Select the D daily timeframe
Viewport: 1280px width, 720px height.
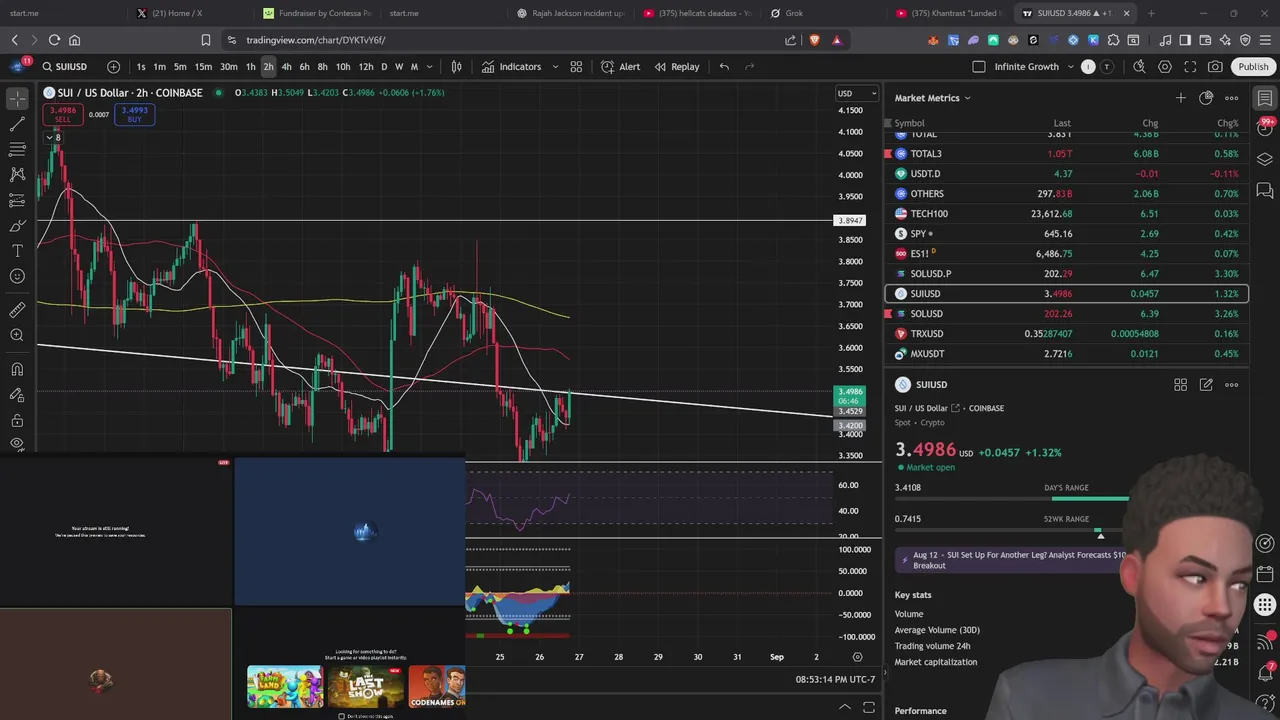384,67
